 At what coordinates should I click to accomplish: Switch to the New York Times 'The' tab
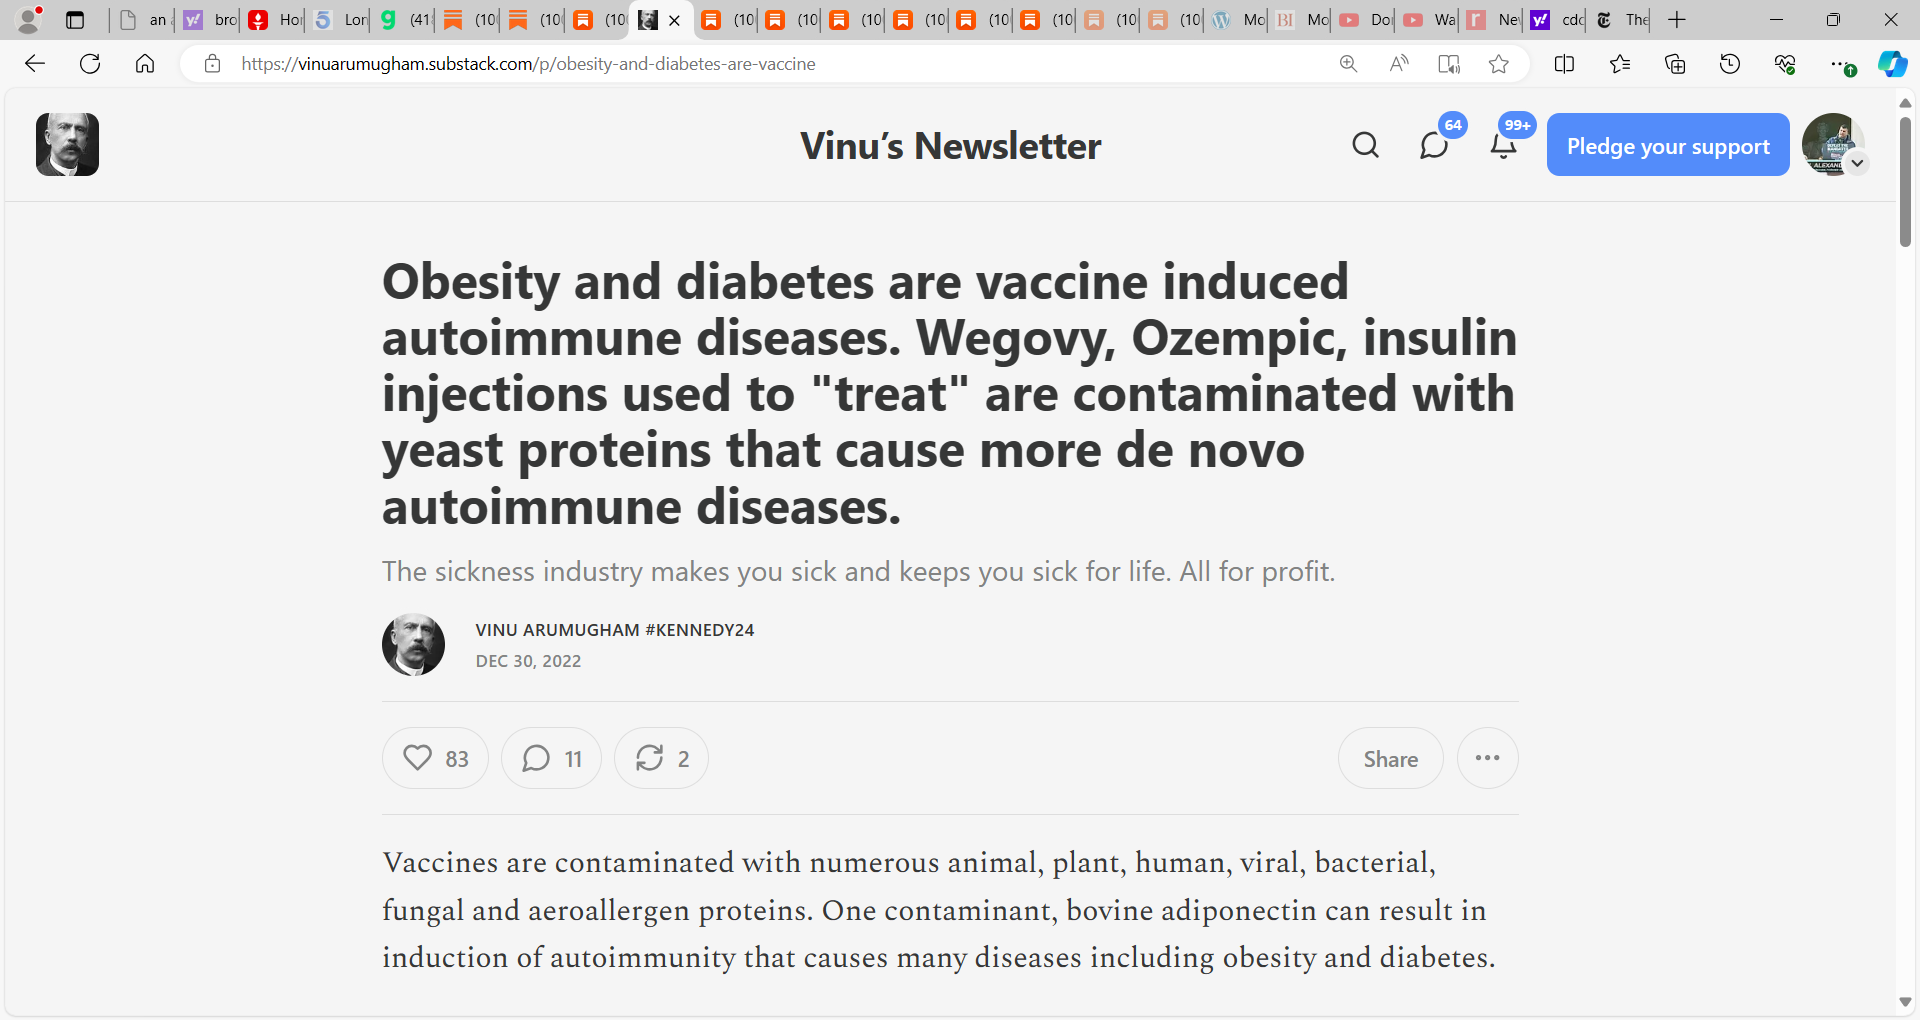tap(1622, 19)
